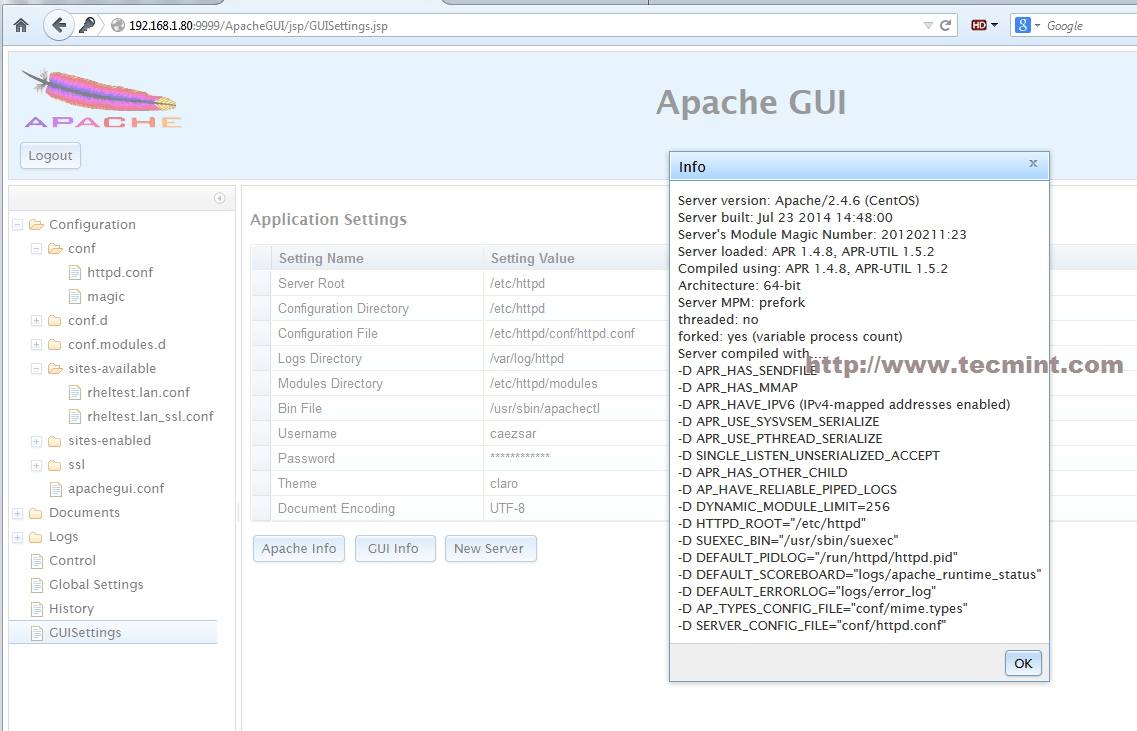Click the GUI Info button
This screenshot has height=731, width=1137.
point(394,548)
